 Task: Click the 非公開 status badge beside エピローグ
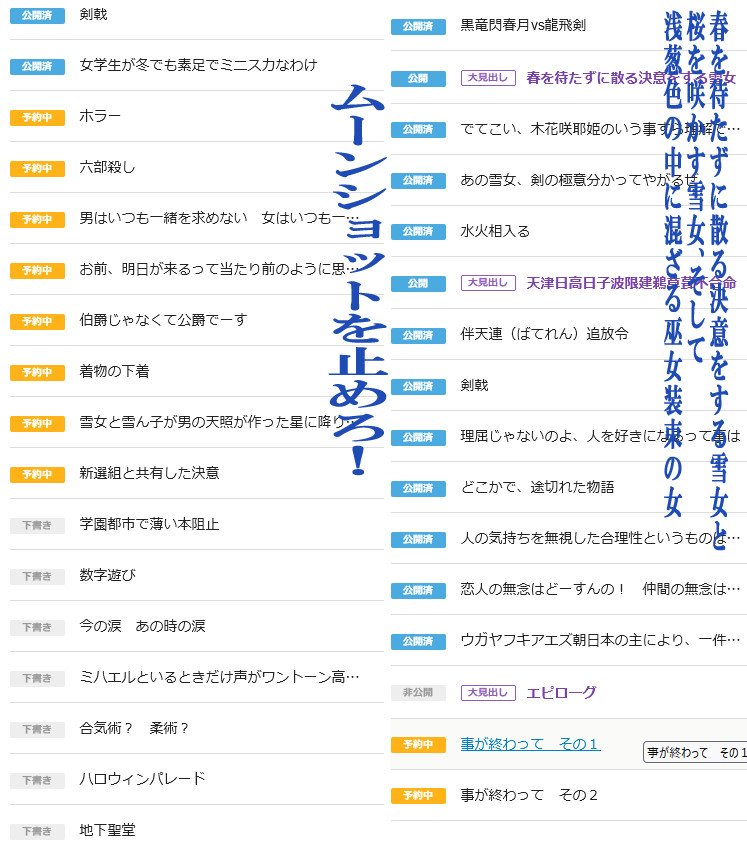pos(418,693)
